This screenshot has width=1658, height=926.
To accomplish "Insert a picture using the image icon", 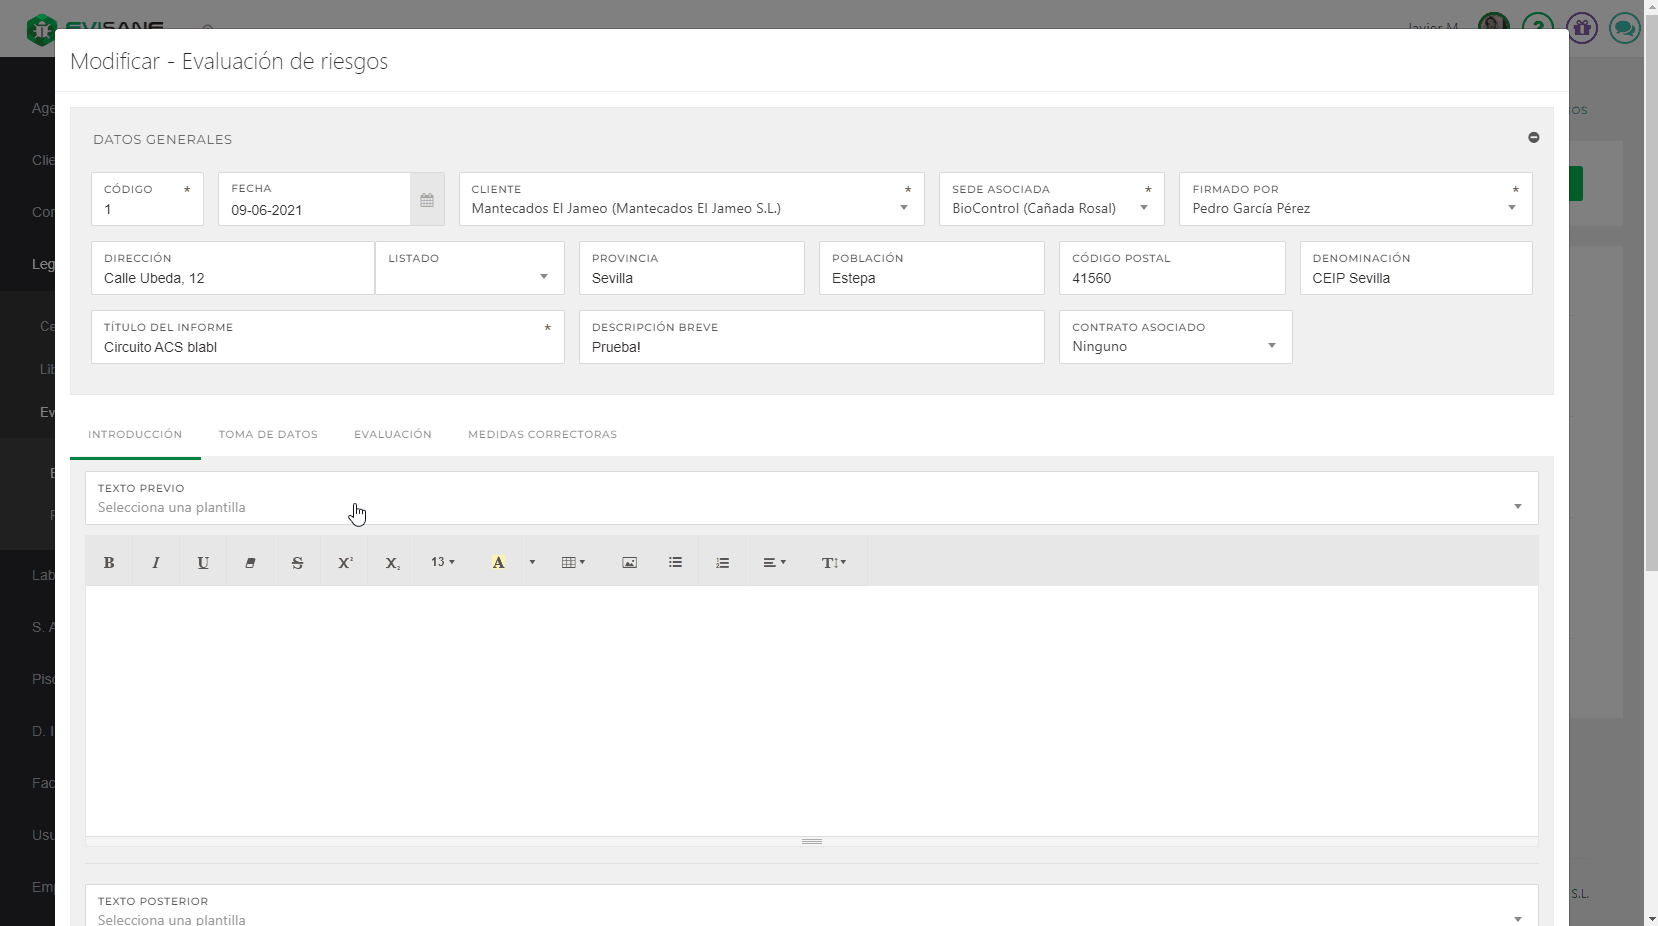I will pyautogui.click(x=629, y=563).
